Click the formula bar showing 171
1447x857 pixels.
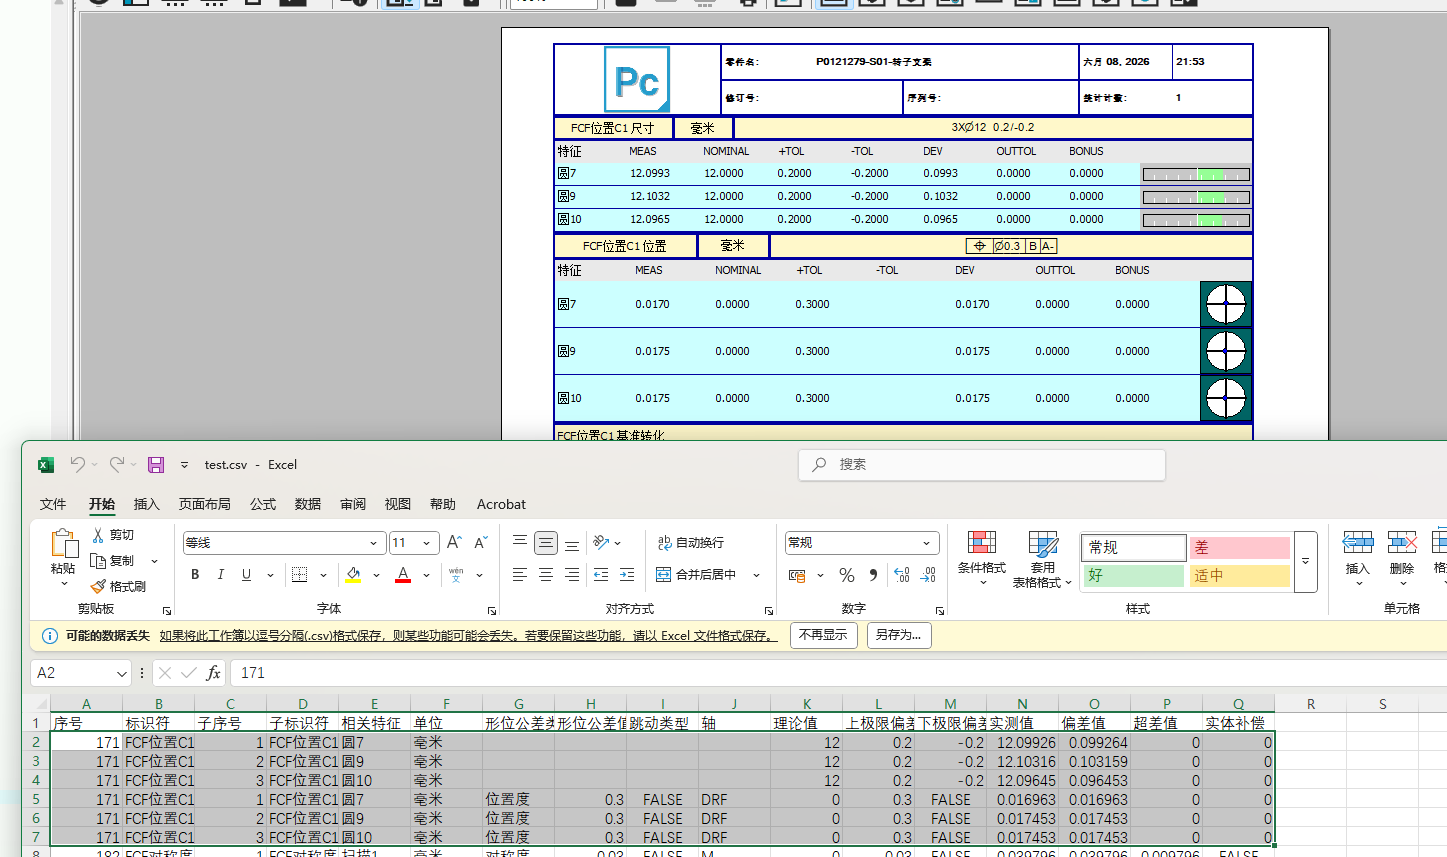(x=840, y=673)
